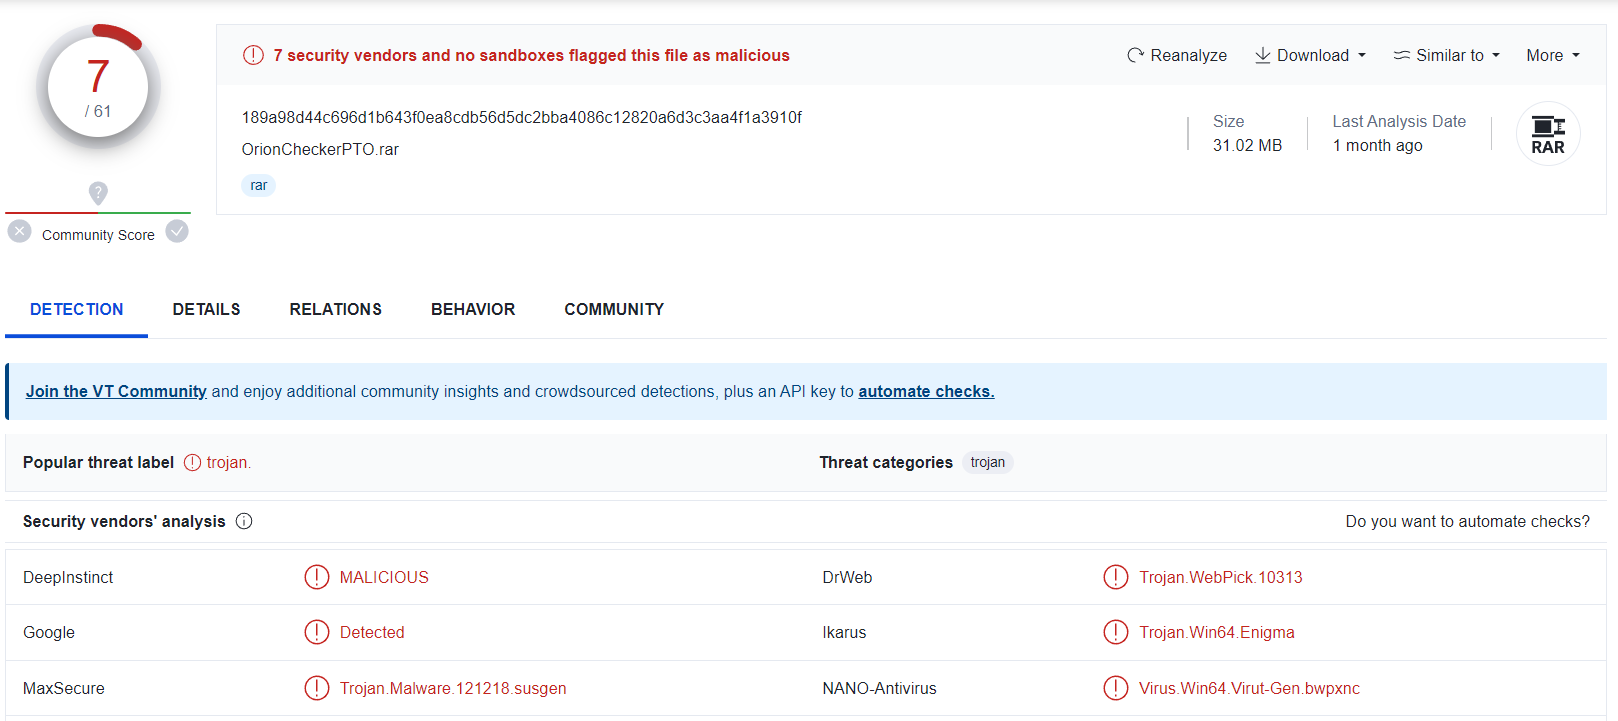This screenshot has width=1618, height=721.
Task: Click the Join the VT Community link
Action: [x=116, y=391]
